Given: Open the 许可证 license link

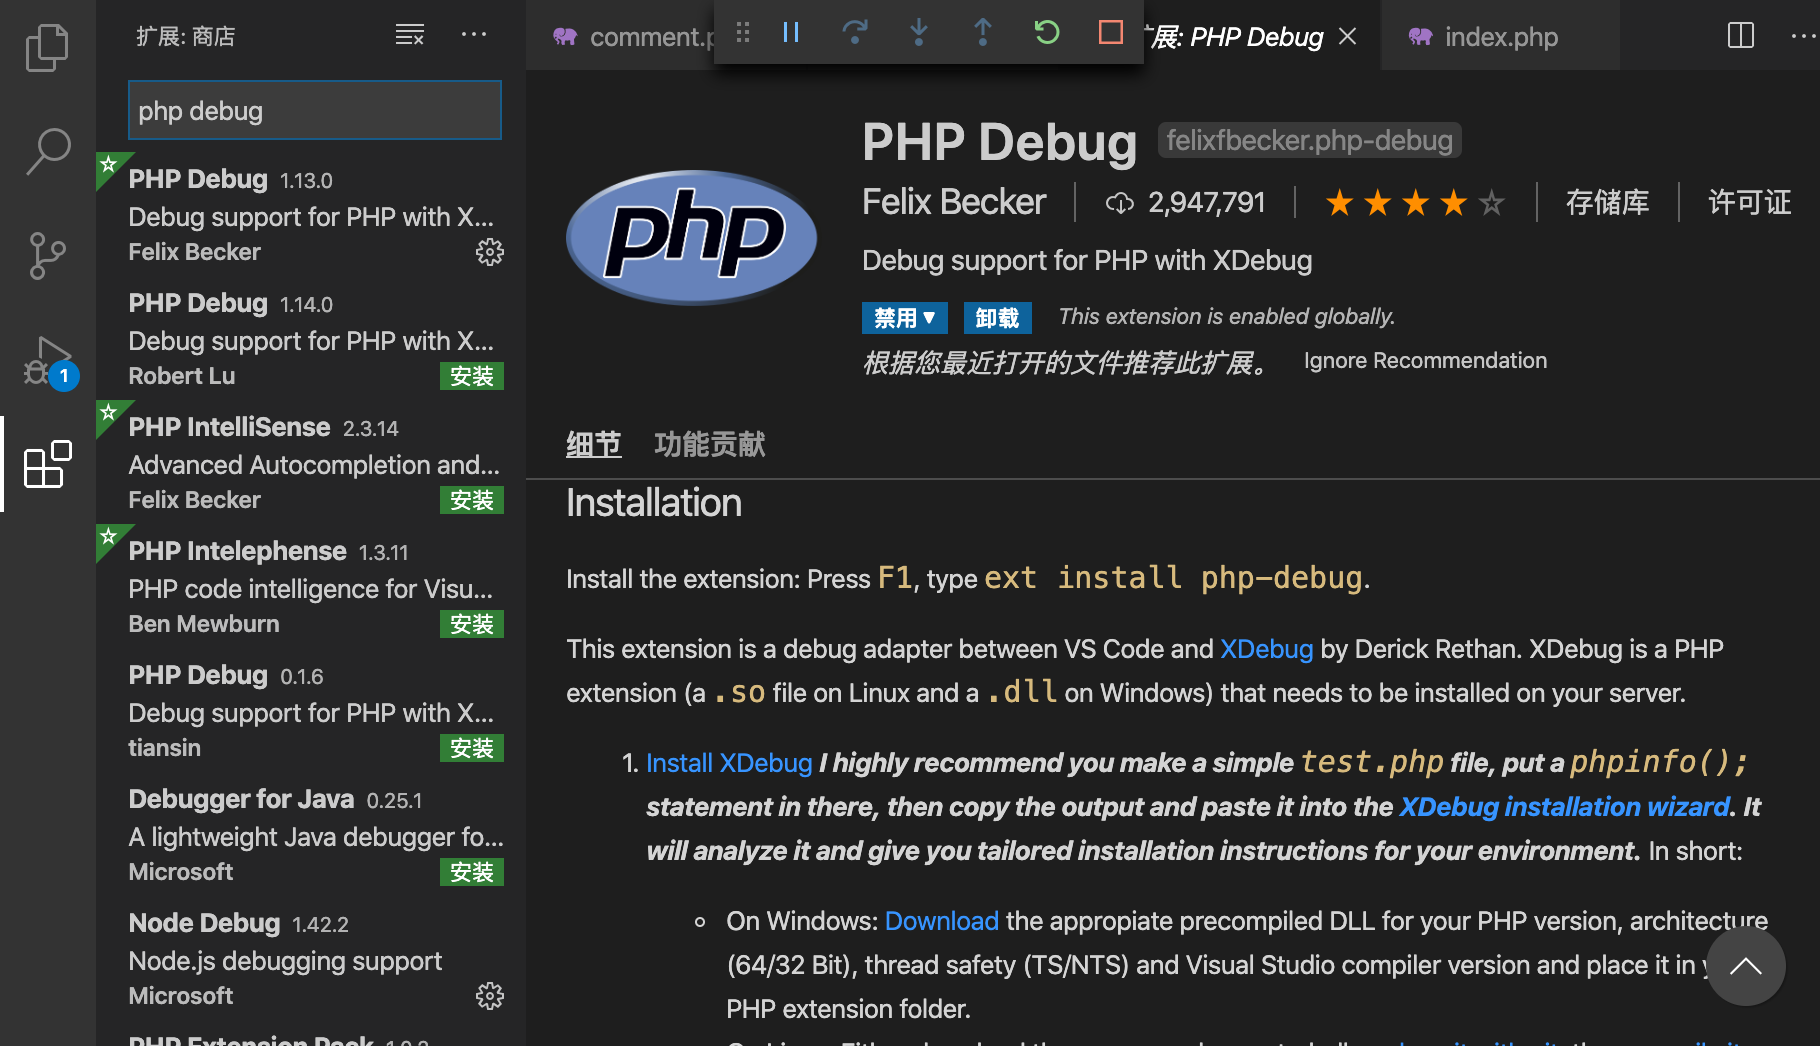Looking at the screenshot, I should coord(1749,203).
